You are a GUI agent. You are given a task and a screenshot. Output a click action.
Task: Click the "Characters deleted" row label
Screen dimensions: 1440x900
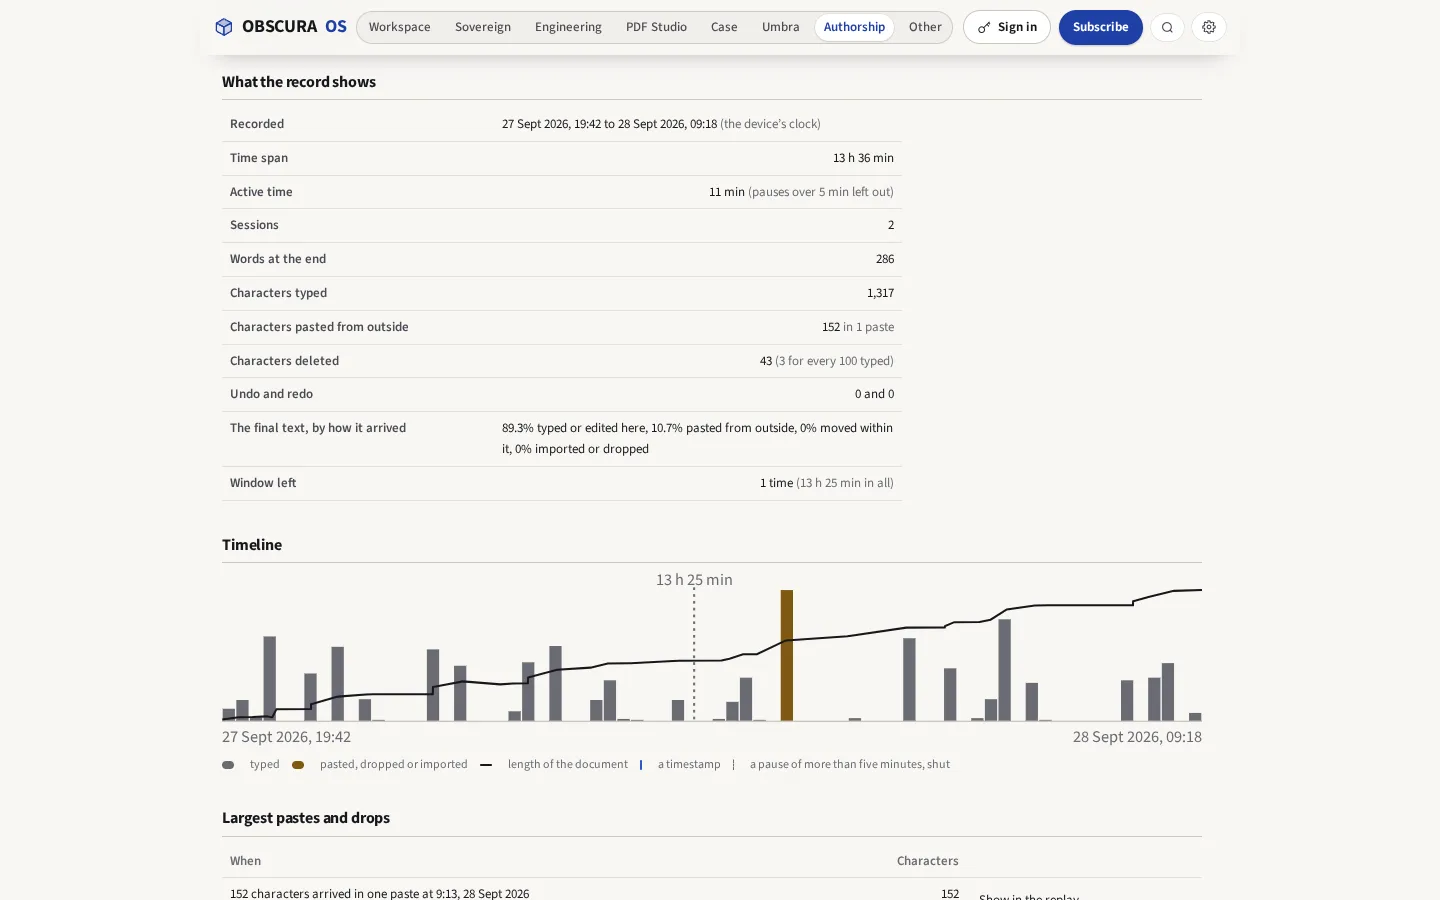point(284,361)
